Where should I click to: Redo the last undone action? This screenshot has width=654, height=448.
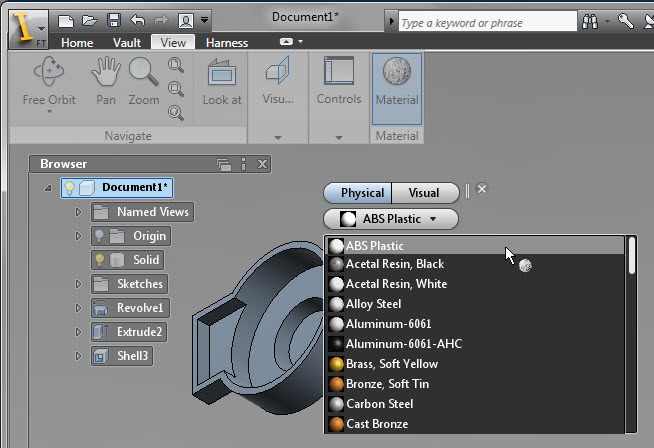161,20
